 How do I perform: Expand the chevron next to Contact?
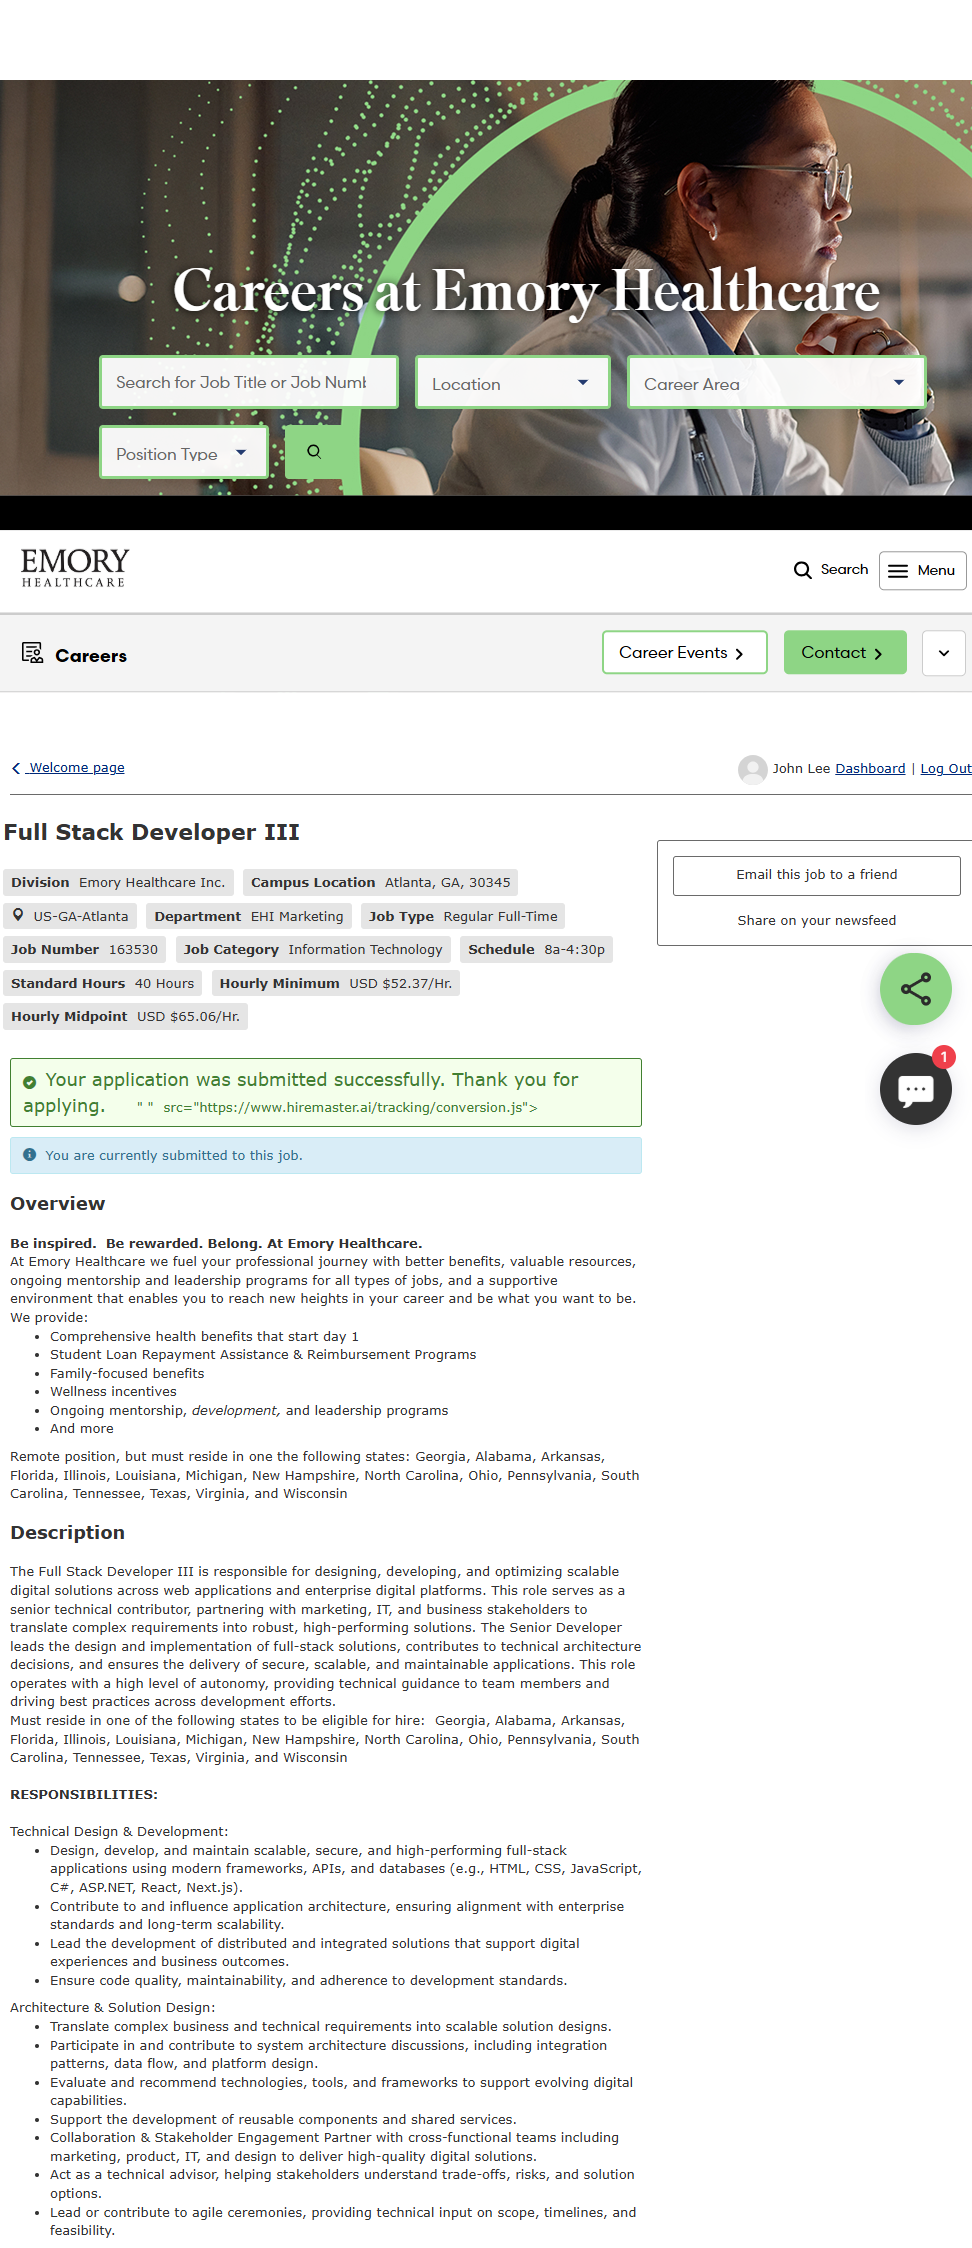click(x=943, y=653)
